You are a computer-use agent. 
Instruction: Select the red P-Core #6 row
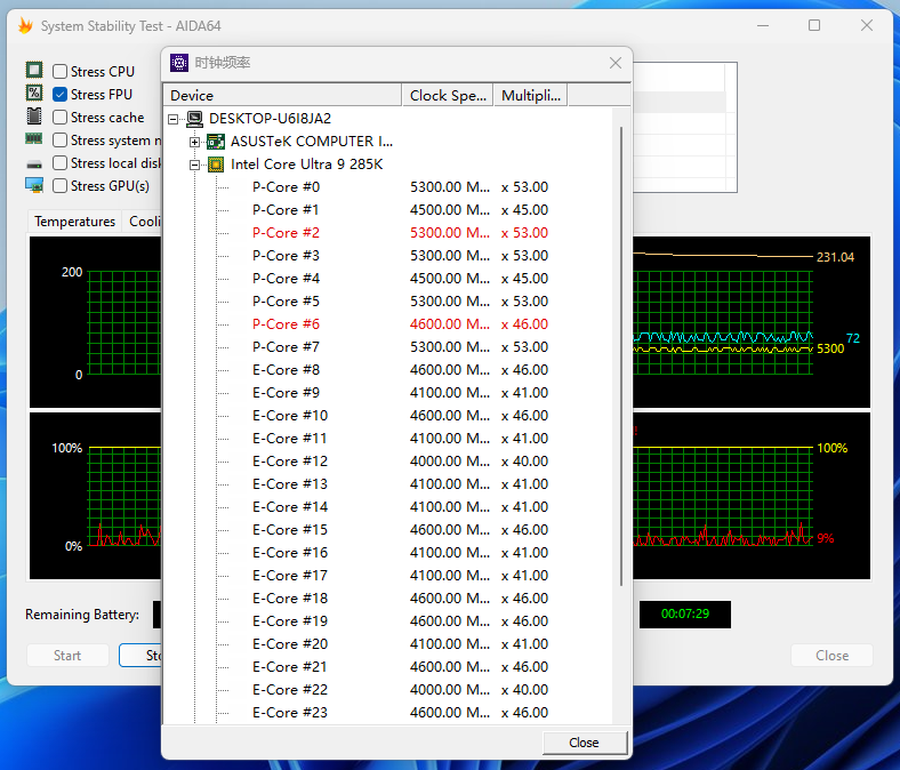[399, 324]
